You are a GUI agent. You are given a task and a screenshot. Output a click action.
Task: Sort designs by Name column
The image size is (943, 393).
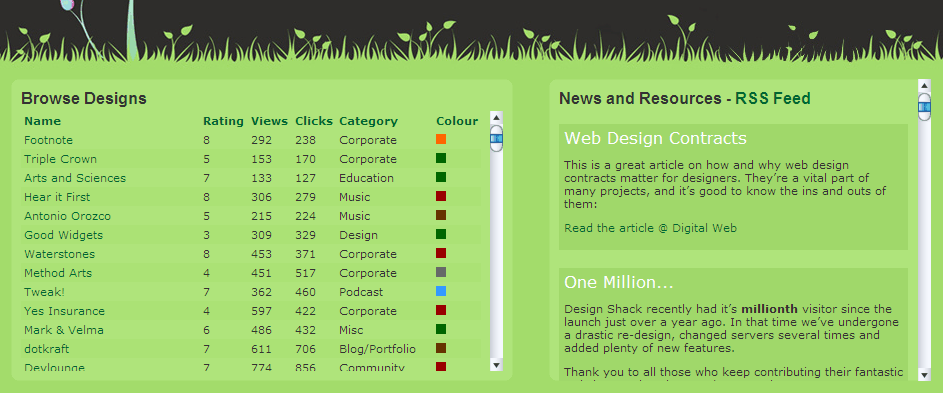coord(42,121)
